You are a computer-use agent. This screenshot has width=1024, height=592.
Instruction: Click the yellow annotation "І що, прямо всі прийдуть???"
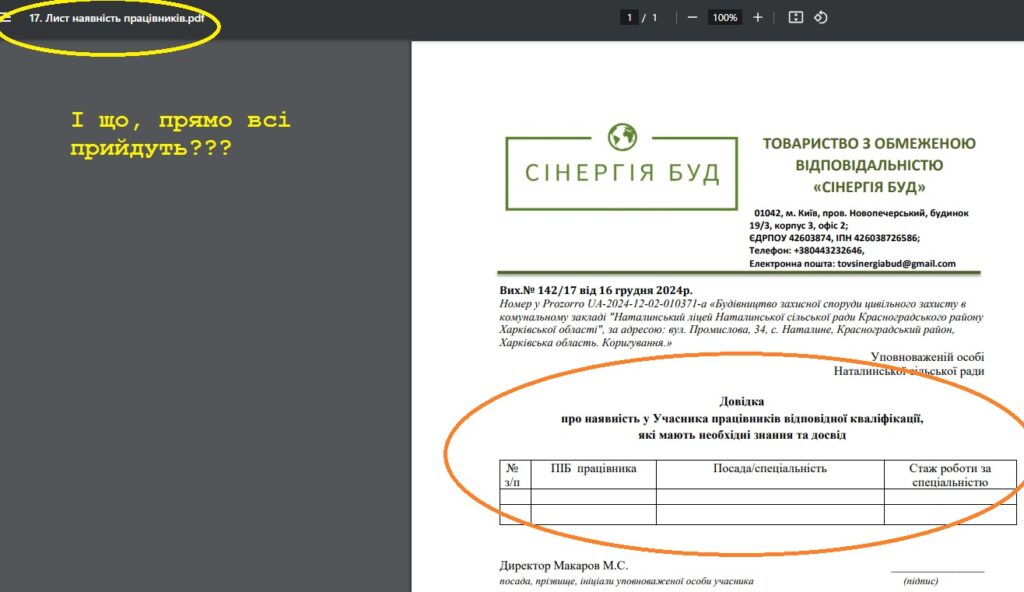point(180,134)
